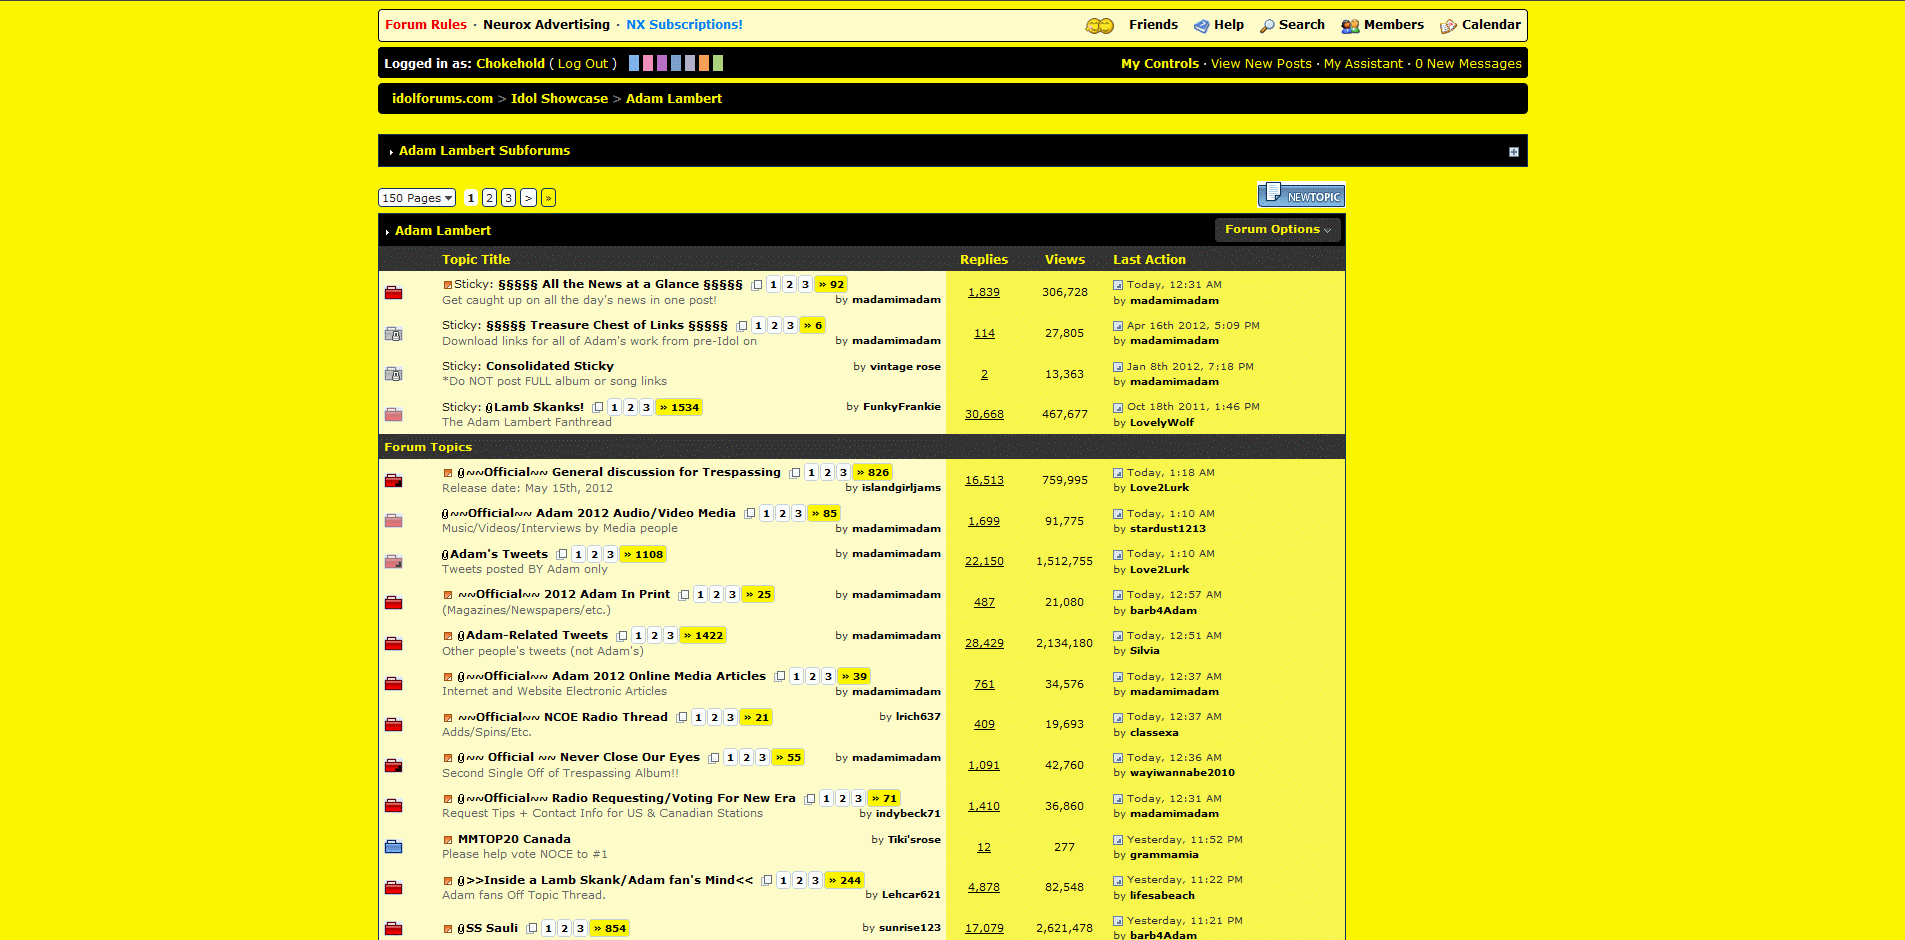Open Neurox Advertising menu link
The width and height of the screenshot is (1905, 940).
pos(546,25)
